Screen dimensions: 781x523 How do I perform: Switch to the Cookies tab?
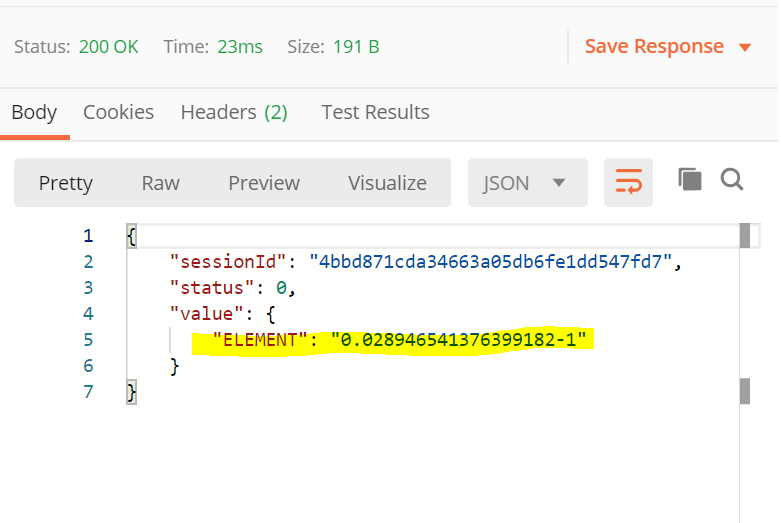click(x=119, y=112)
